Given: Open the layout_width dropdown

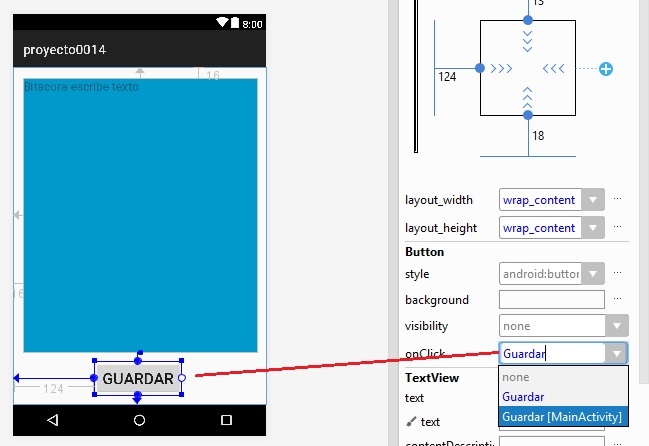Looking at the screenshot, I should coord(594,200).
